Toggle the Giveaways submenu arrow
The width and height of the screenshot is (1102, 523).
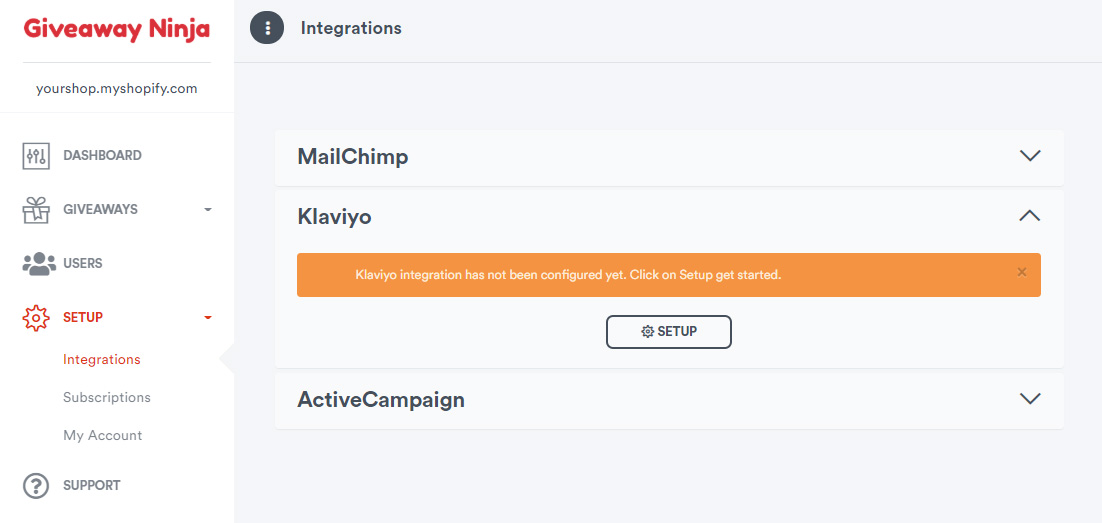[x=207, y=209]
